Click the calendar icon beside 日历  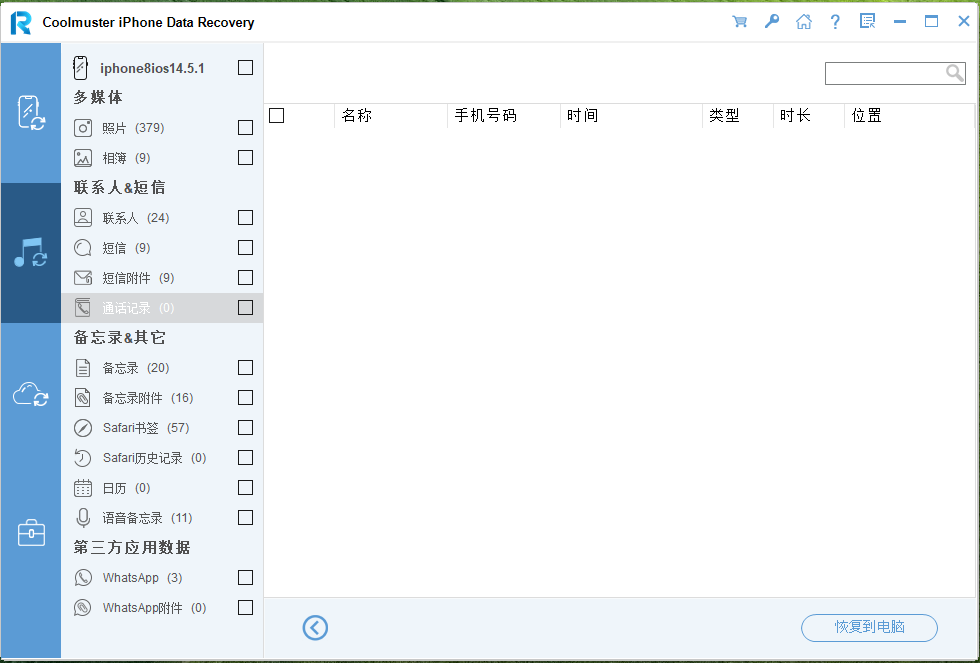pos(83,488)
